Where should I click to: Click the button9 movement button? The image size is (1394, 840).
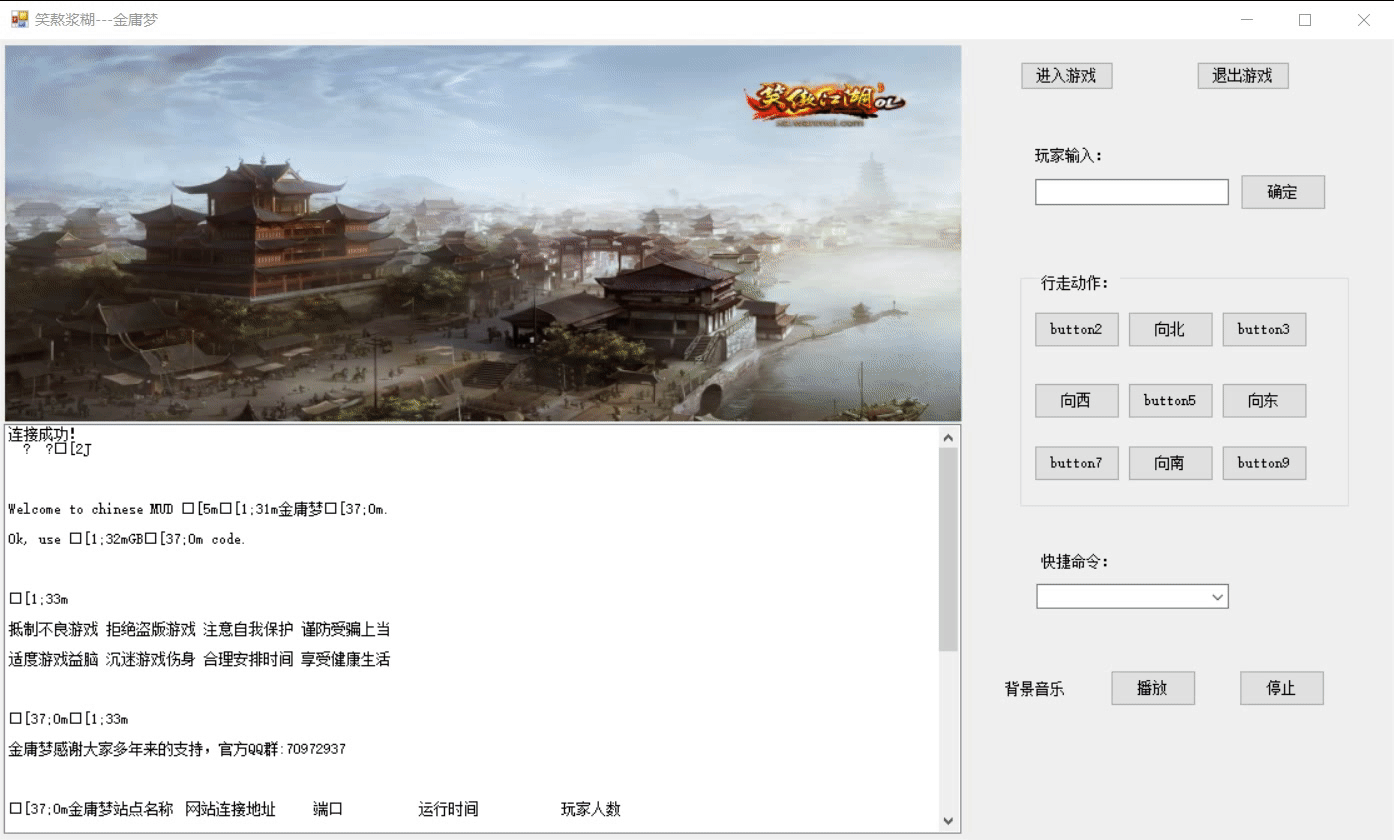[1264, 463]
